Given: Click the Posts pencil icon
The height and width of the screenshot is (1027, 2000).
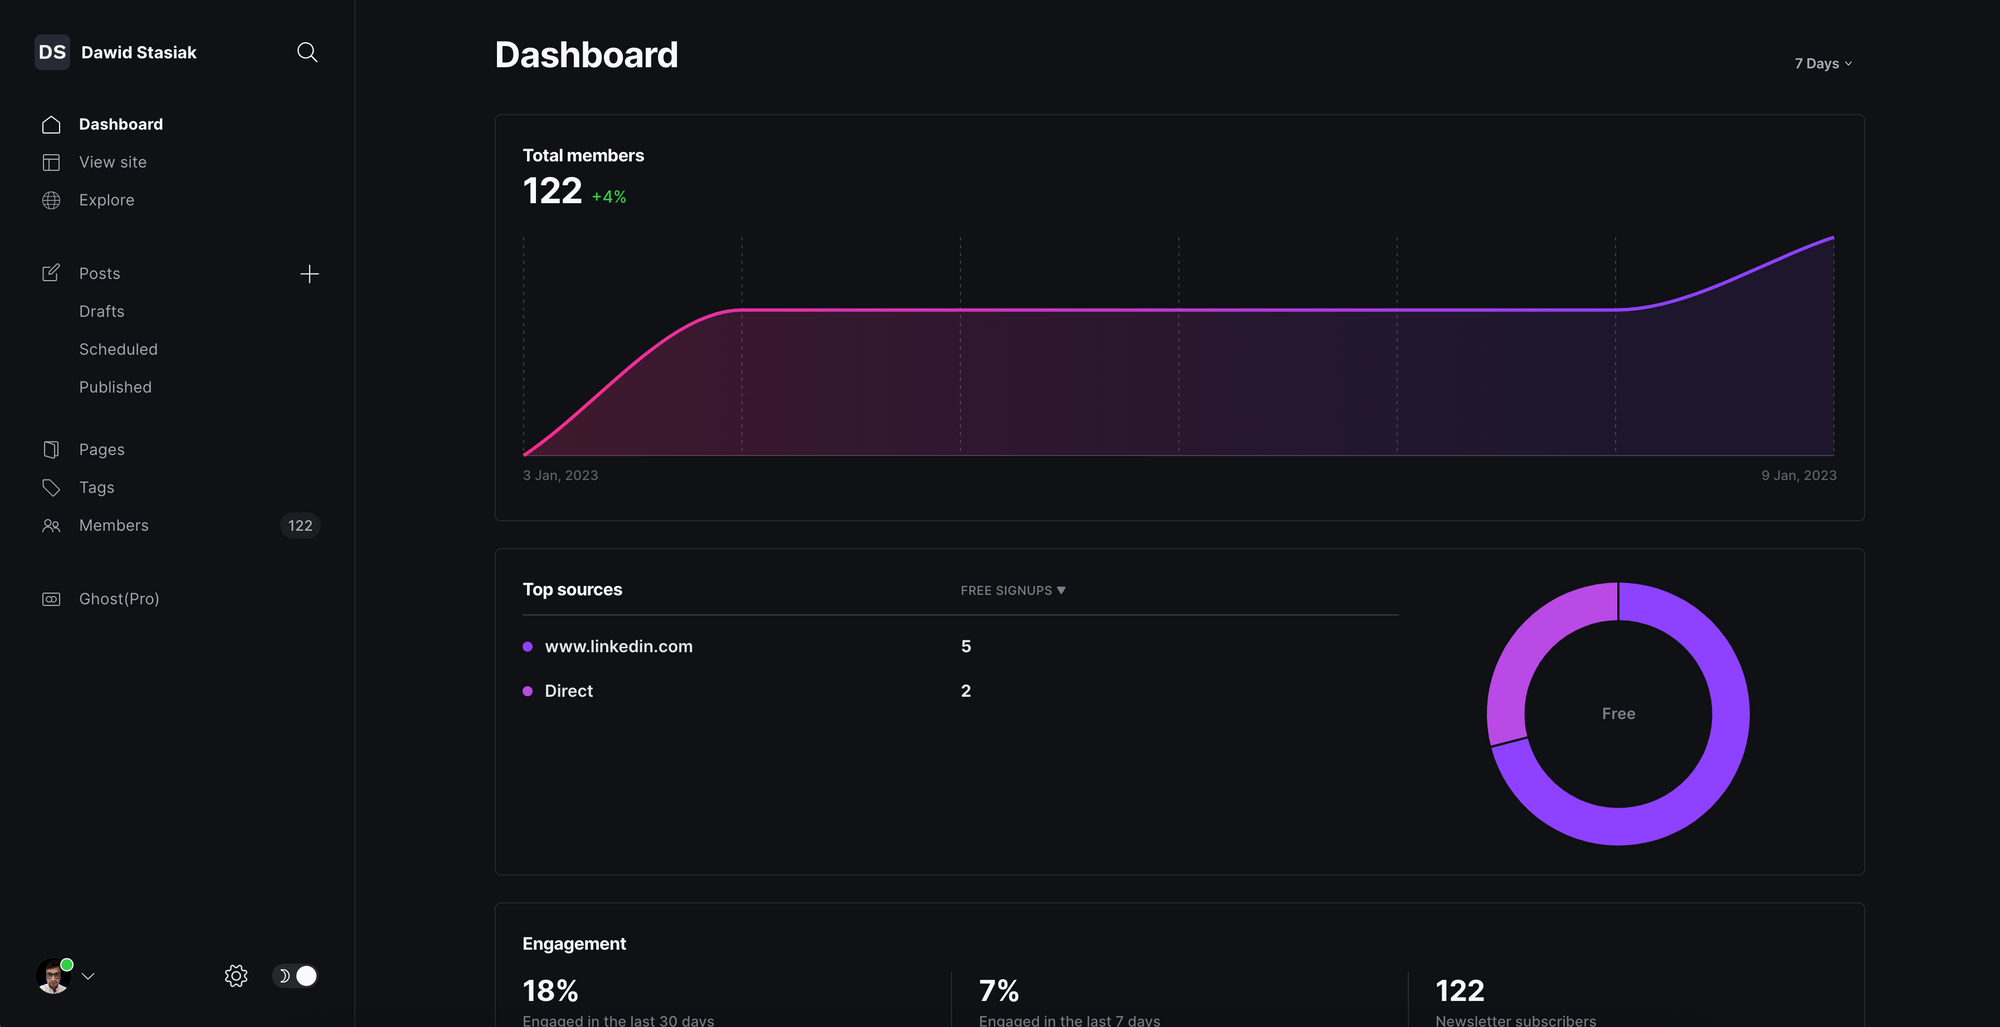Looking at the screenshot, I should click(x=51, y=273).
